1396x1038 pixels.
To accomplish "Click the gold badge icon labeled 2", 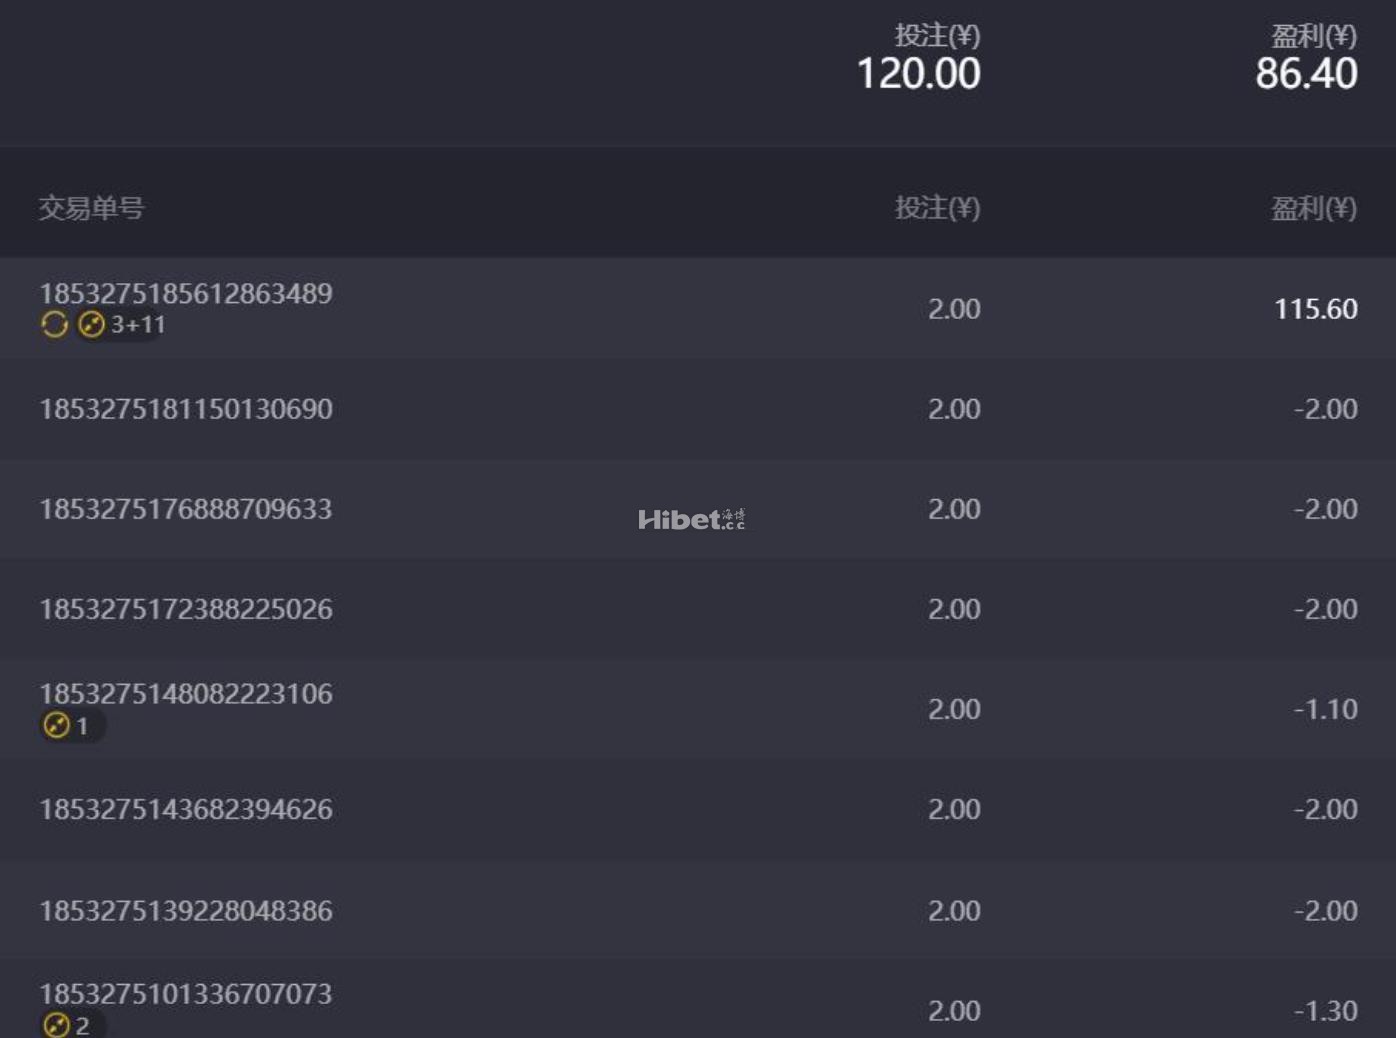I will click(56, 1025).
